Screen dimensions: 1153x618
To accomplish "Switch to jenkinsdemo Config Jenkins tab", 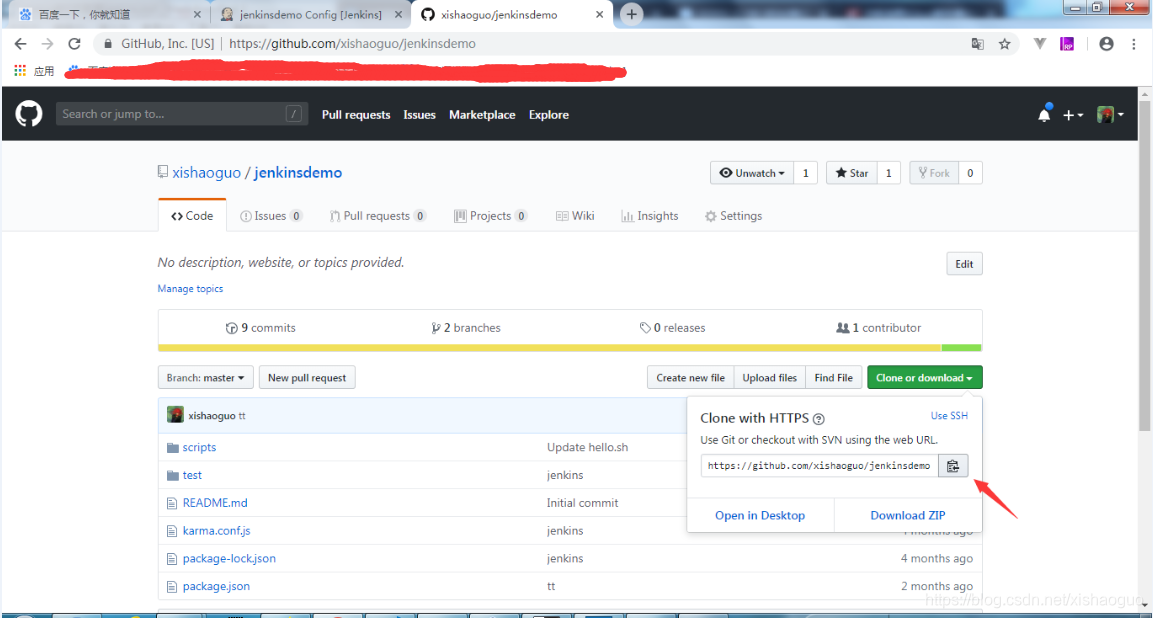I will [311, 15].
